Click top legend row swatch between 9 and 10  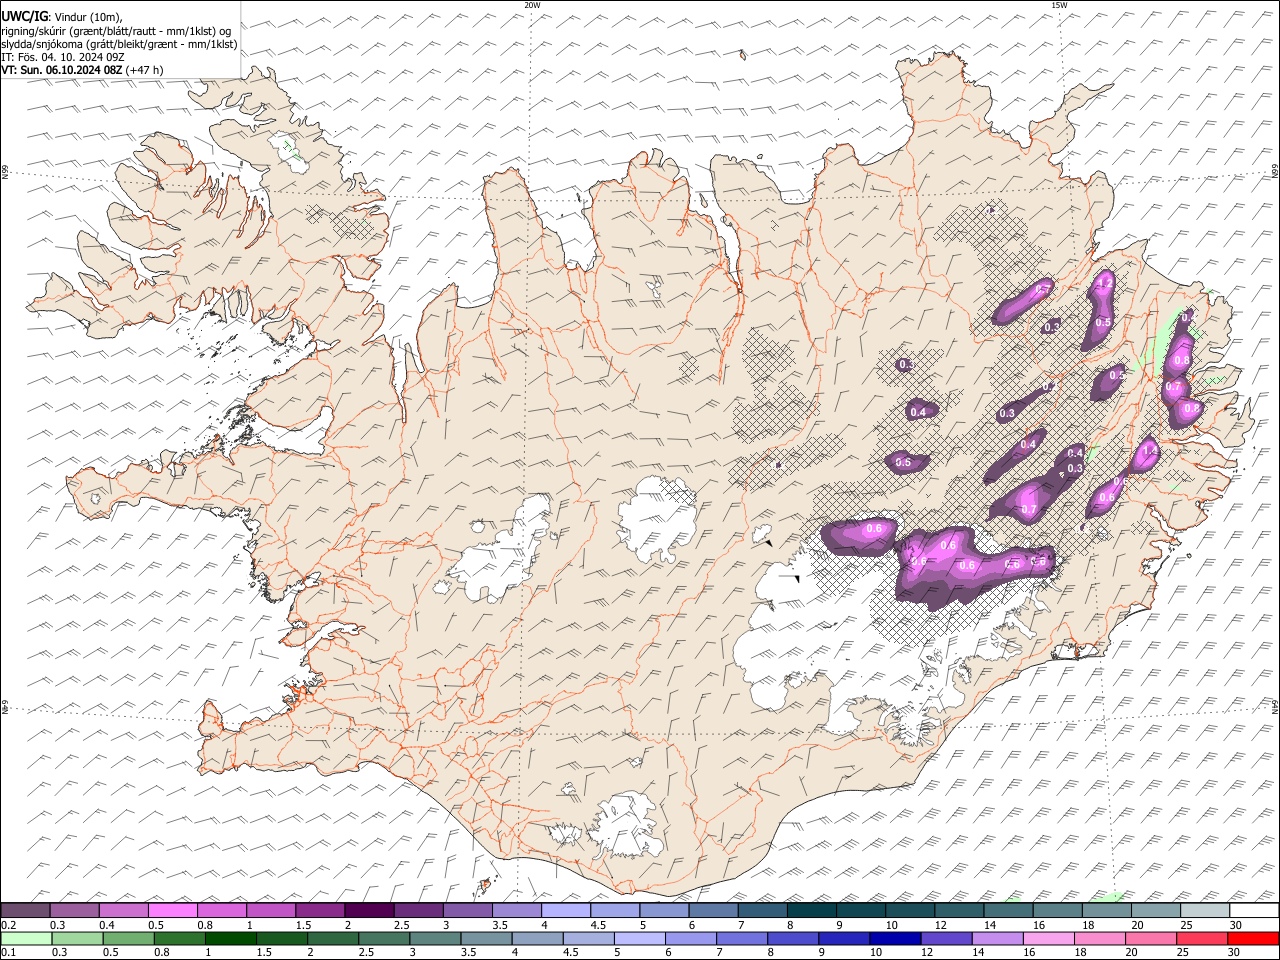860,910
